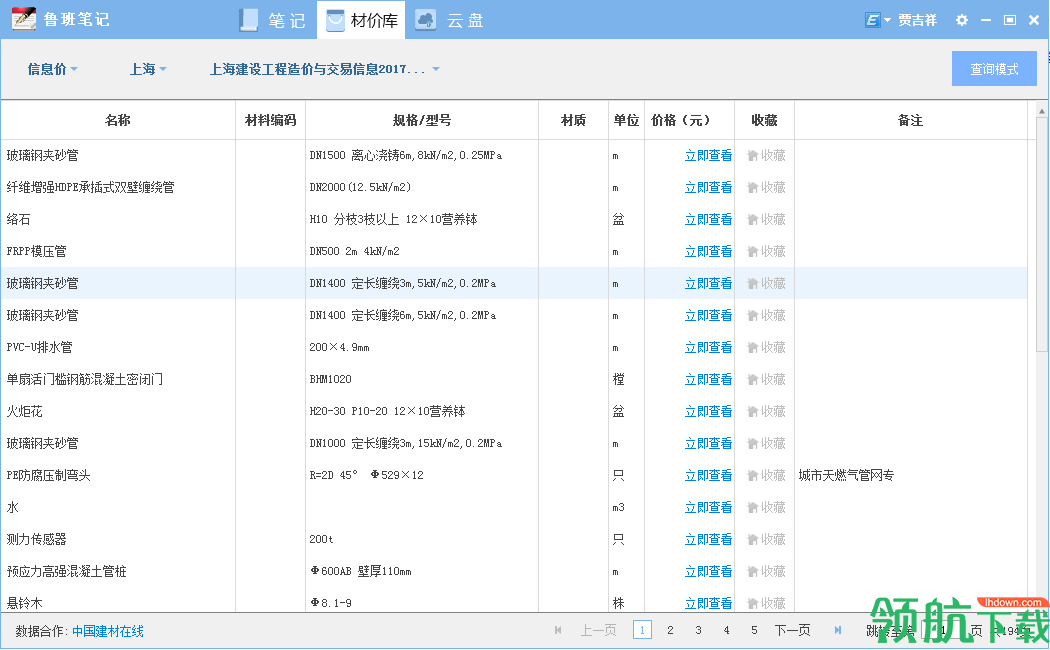
Task: Favorite the 玻璃钢夹砂管 DN1500 row
Action: point(766,155)
